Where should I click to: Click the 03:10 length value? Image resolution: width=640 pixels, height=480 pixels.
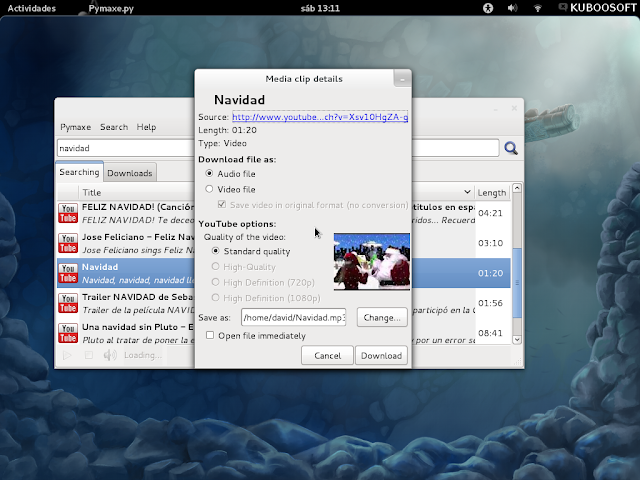tap(490, 243)
